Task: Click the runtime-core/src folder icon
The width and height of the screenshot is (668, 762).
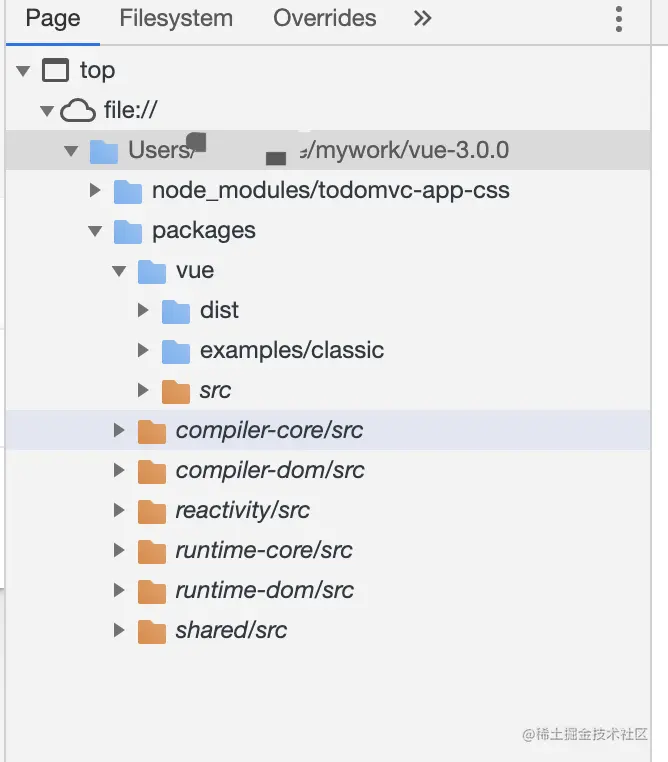Action: click(152, 551)
